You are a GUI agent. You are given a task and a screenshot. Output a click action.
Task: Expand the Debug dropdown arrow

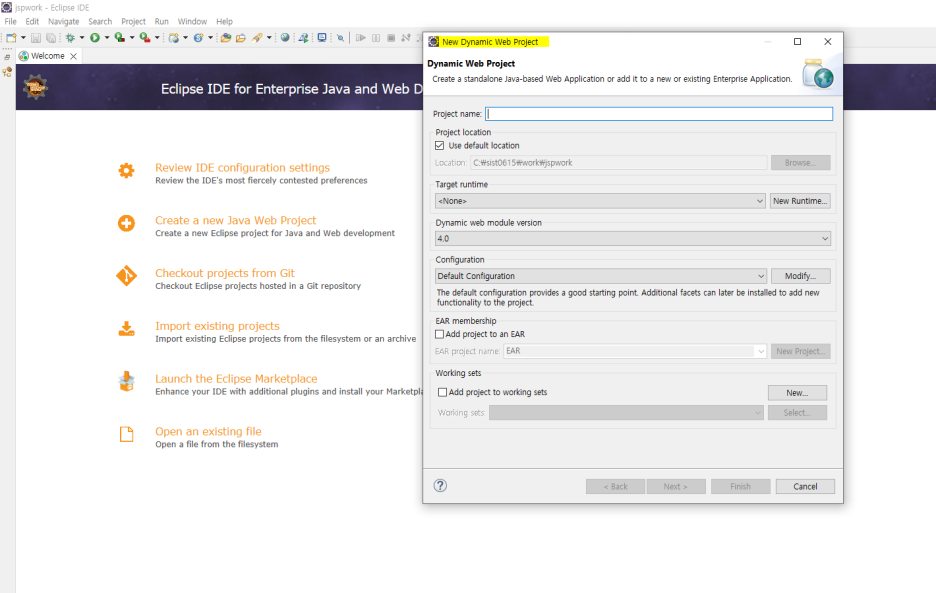tap(82, 38)
